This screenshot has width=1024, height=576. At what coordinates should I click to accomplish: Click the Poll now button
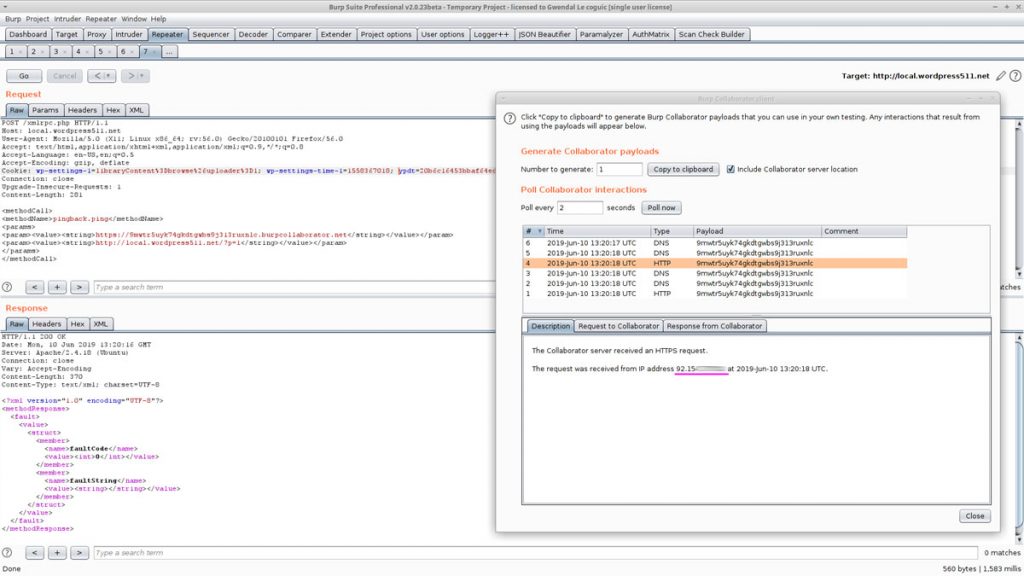pyautogui.click(x=662, y=208)
